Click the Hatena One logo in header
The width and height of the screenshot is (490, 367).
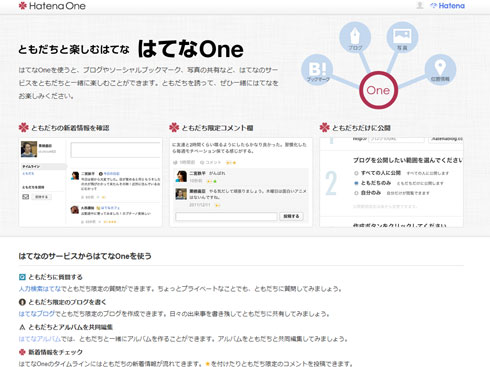pos(52,6)
